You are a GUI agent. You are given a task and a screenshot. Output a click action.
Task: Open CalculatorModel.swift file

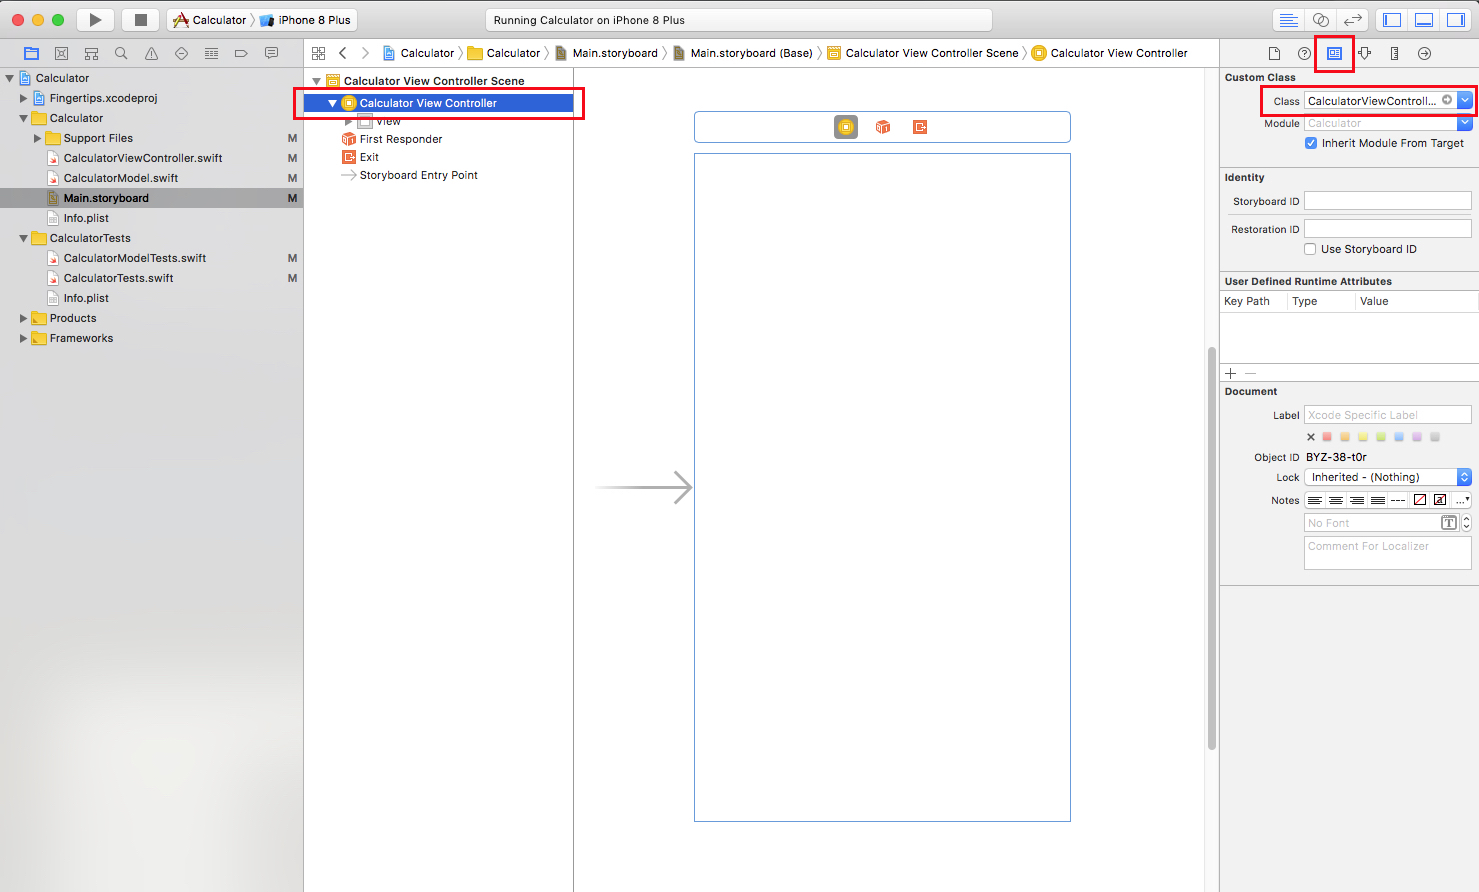[x=121, y=178]
